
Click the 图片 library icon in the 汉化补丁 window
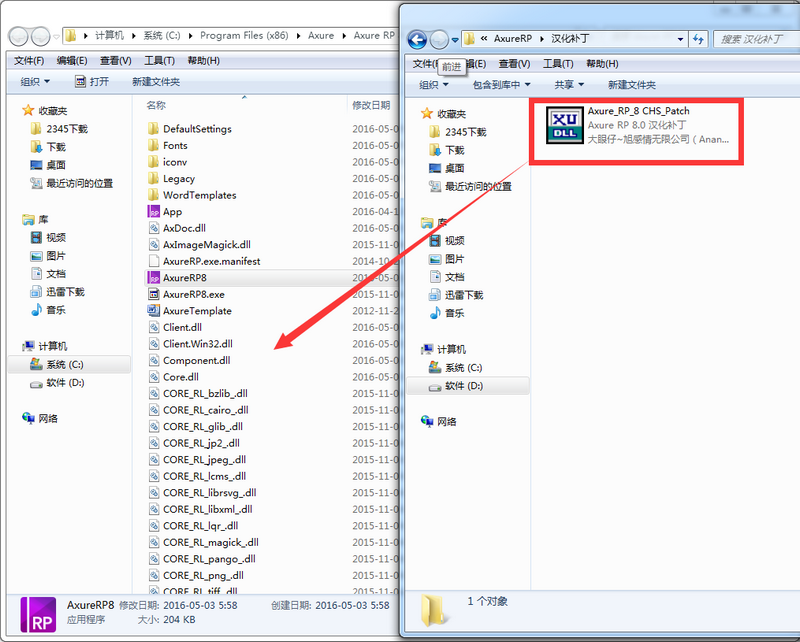(435, 259)
